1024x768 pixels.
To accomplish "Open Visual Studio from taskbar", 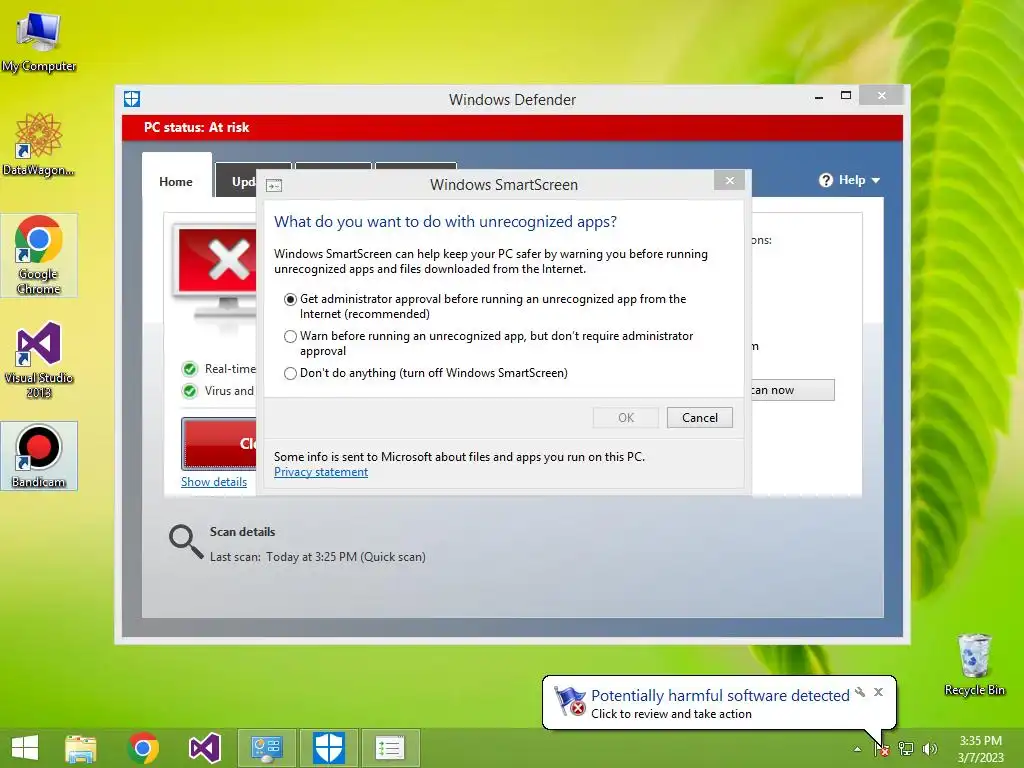I will 204,748.
